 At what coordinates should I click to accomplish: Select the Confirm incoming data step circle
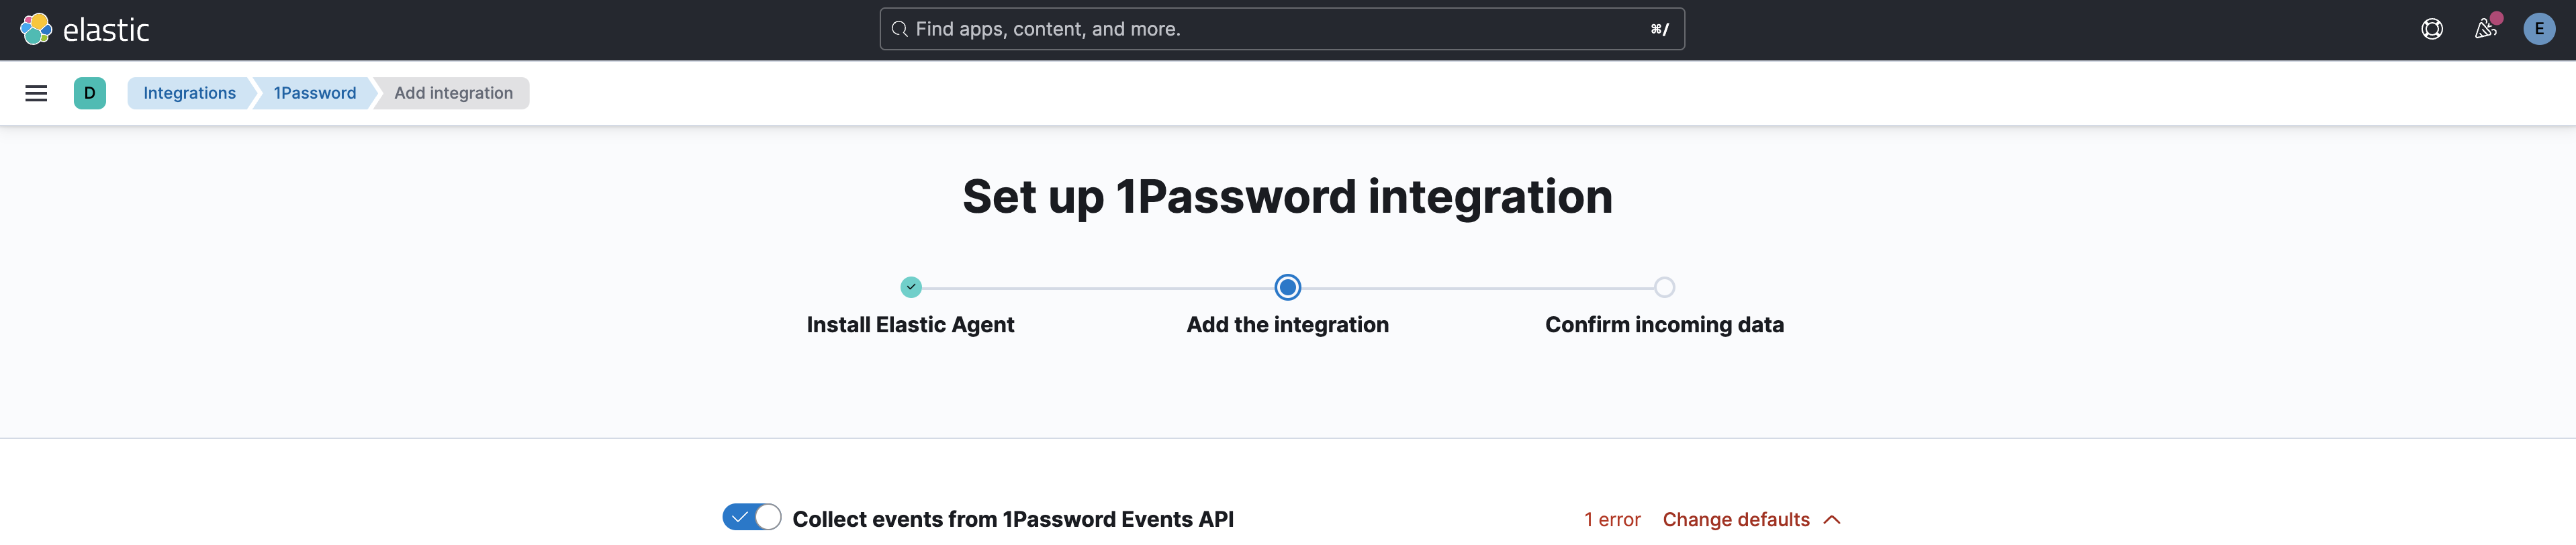coord(1664,287)
